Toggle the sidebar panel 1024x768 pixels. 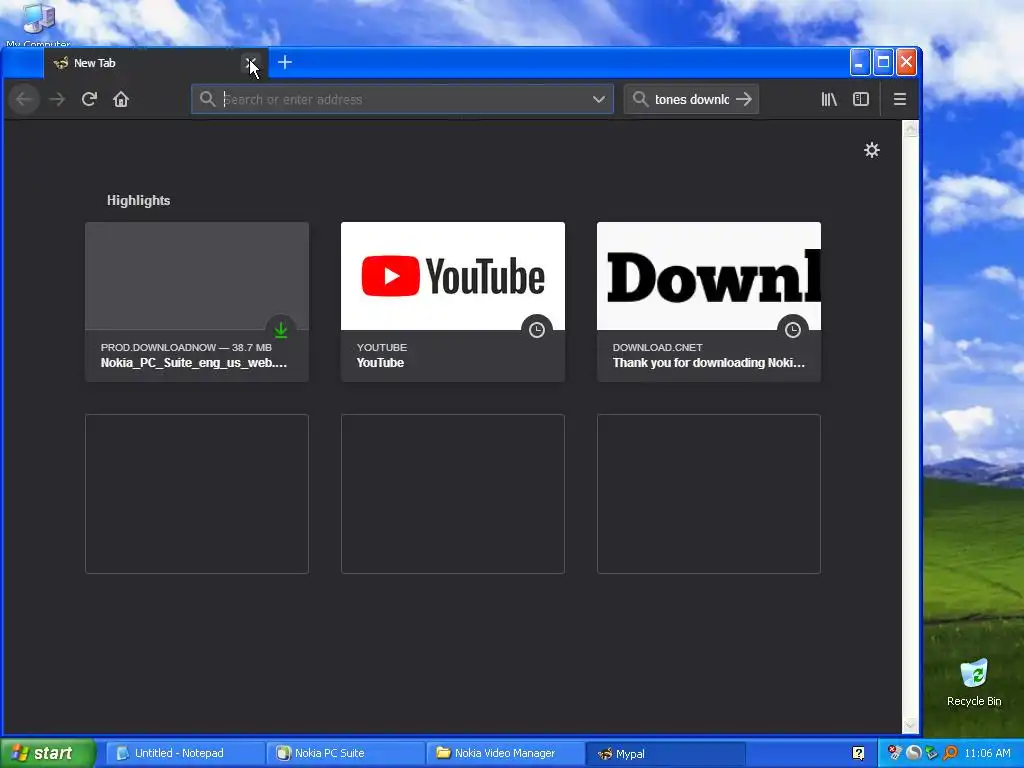point(861,99)
